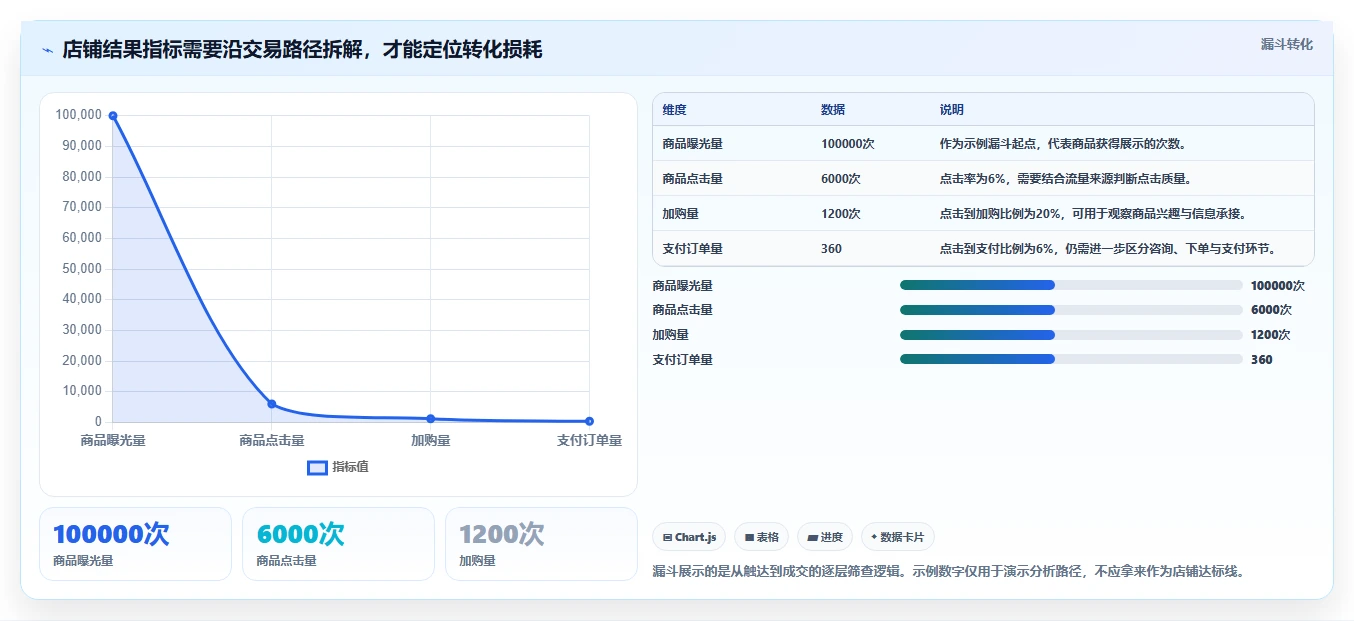Click the 6000次 progress bar value
The width and height of the screenshot is (1354, 621).
point(1271,310)
